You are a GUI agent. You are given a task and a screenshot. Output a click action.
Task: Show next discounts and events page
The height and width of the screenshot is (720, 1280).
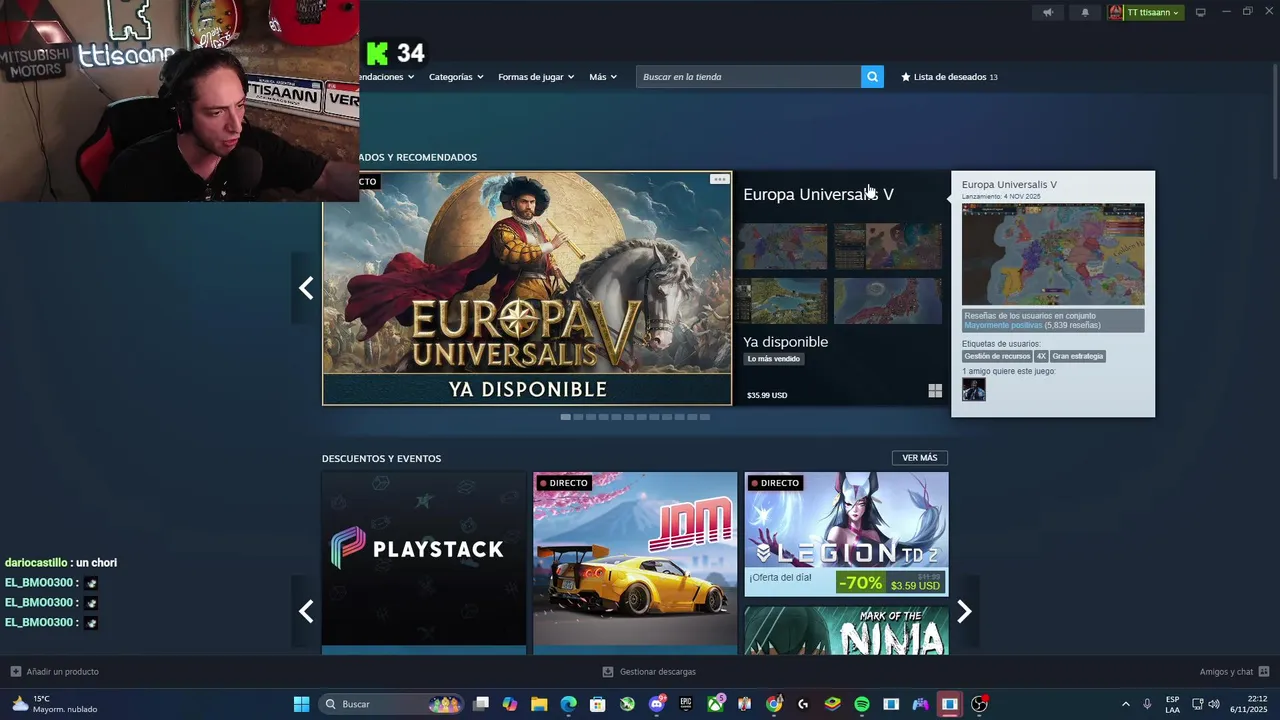click(x=964, y=611)
